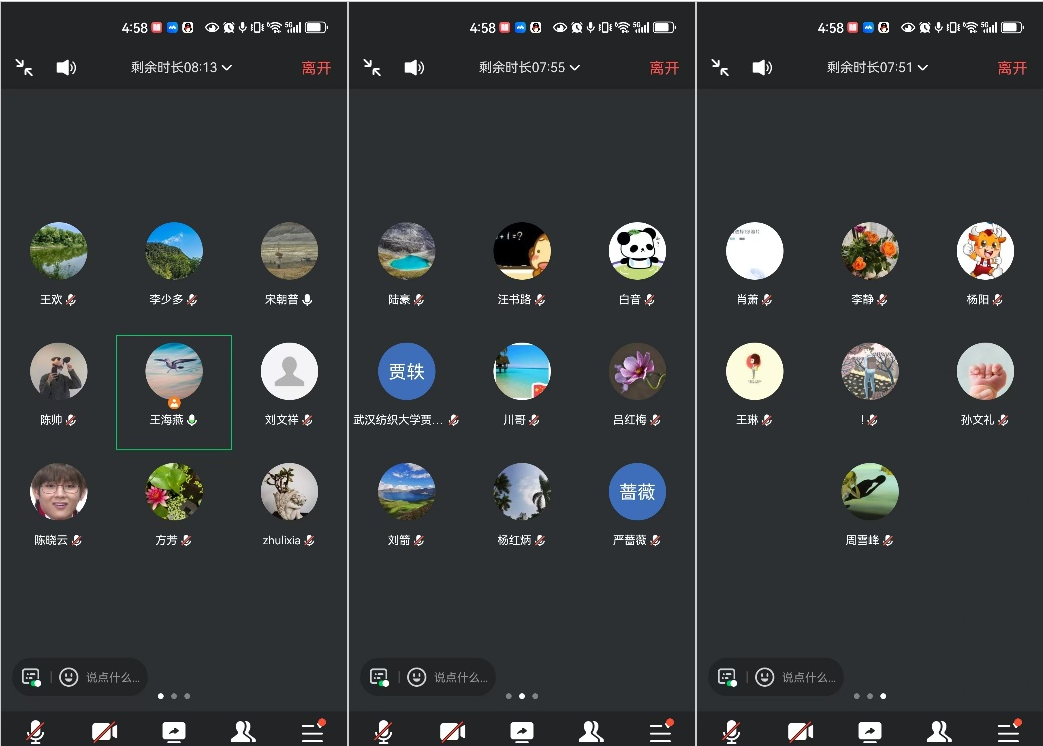Open the emoji picker in the middle screen
Image resolution: width=1043 pixels, height=746 pixels.
[x=416, y=677]
